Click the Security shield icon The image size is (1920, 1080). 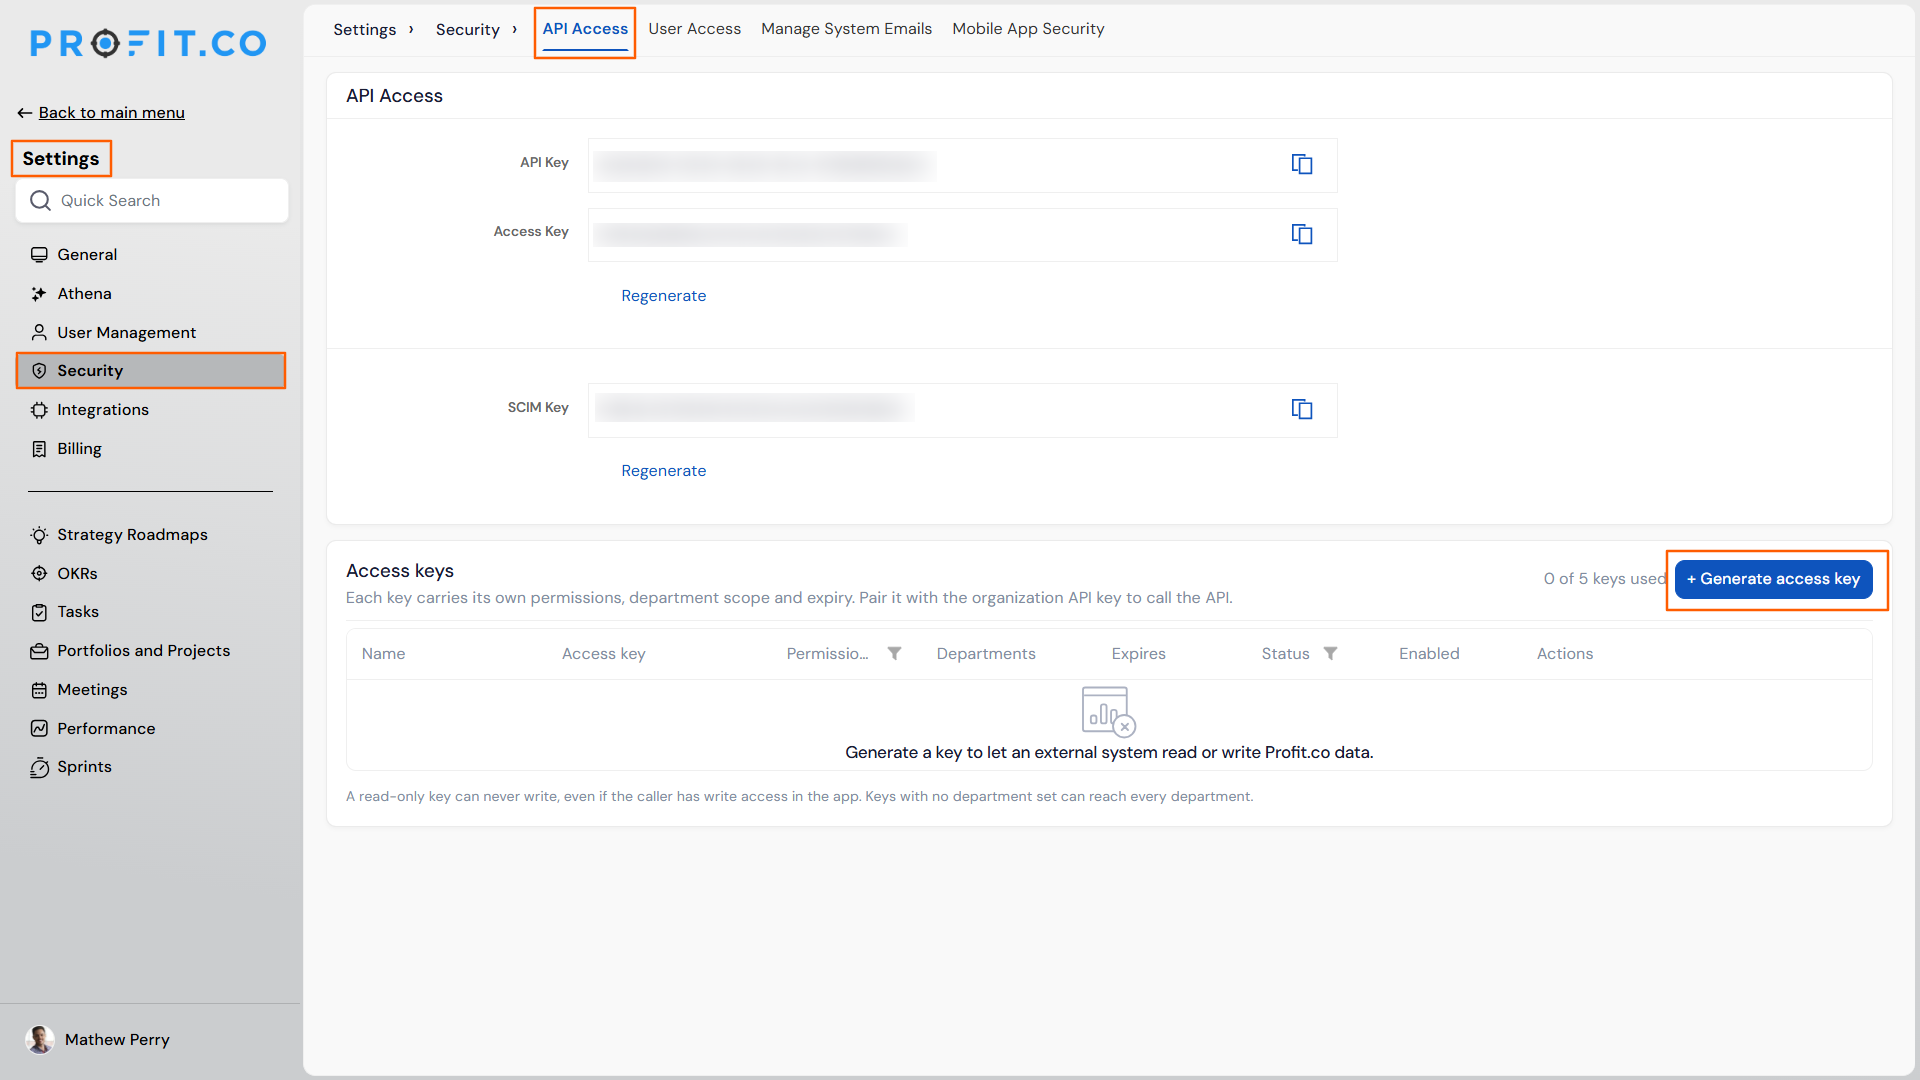pos(39,371)
